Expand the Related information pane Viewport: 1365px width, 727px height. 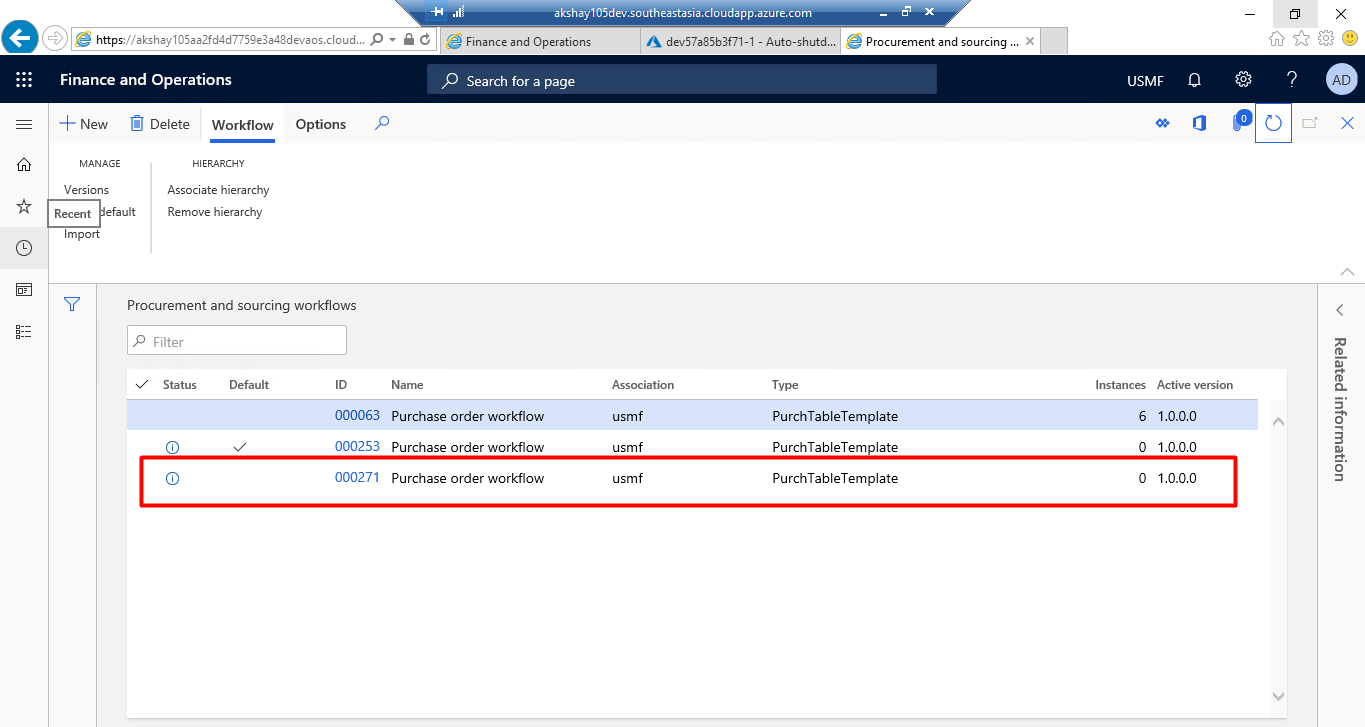pyautogui.click(x=1340, y=311)
